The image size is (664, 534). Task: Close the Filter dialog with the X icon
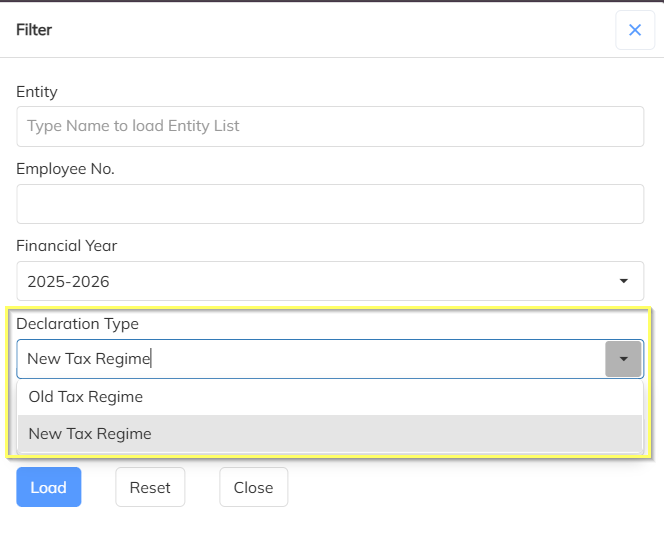click(x=634, y=30)
